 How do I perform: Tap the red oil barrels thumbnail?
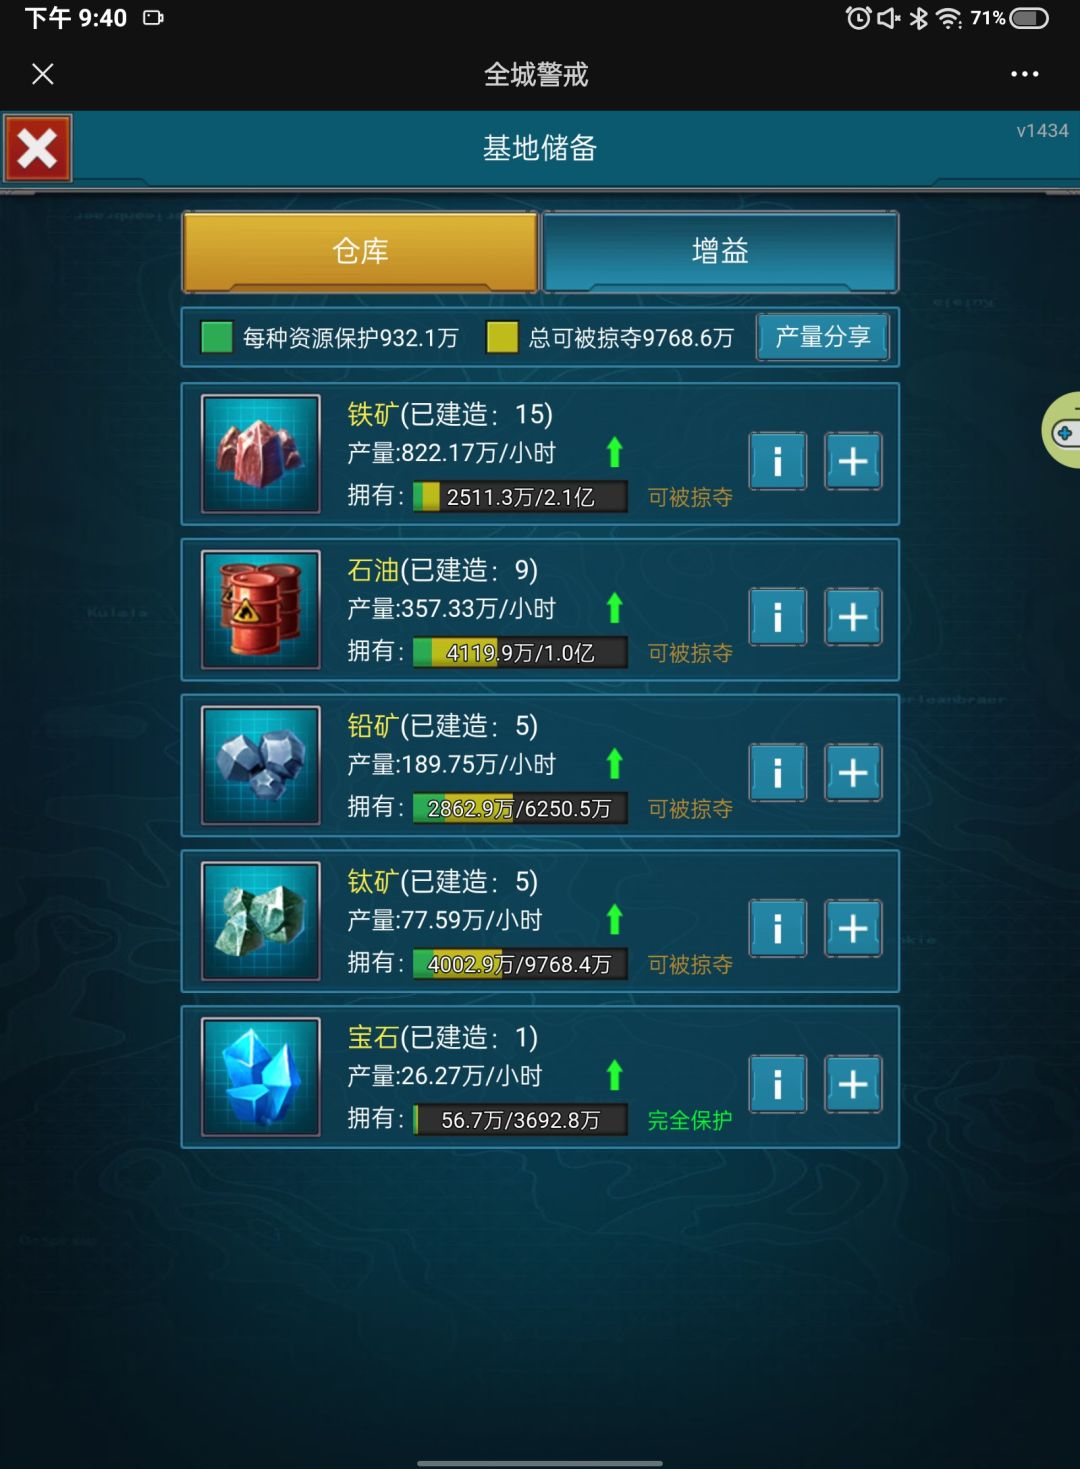point(261,610)
